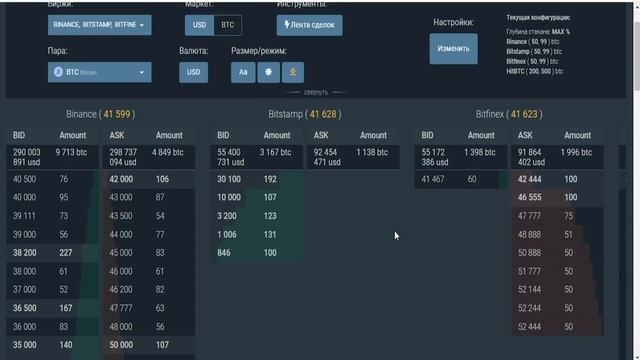Click Binance bid price 36 500
Screen dimensions: 640x360
24,308
